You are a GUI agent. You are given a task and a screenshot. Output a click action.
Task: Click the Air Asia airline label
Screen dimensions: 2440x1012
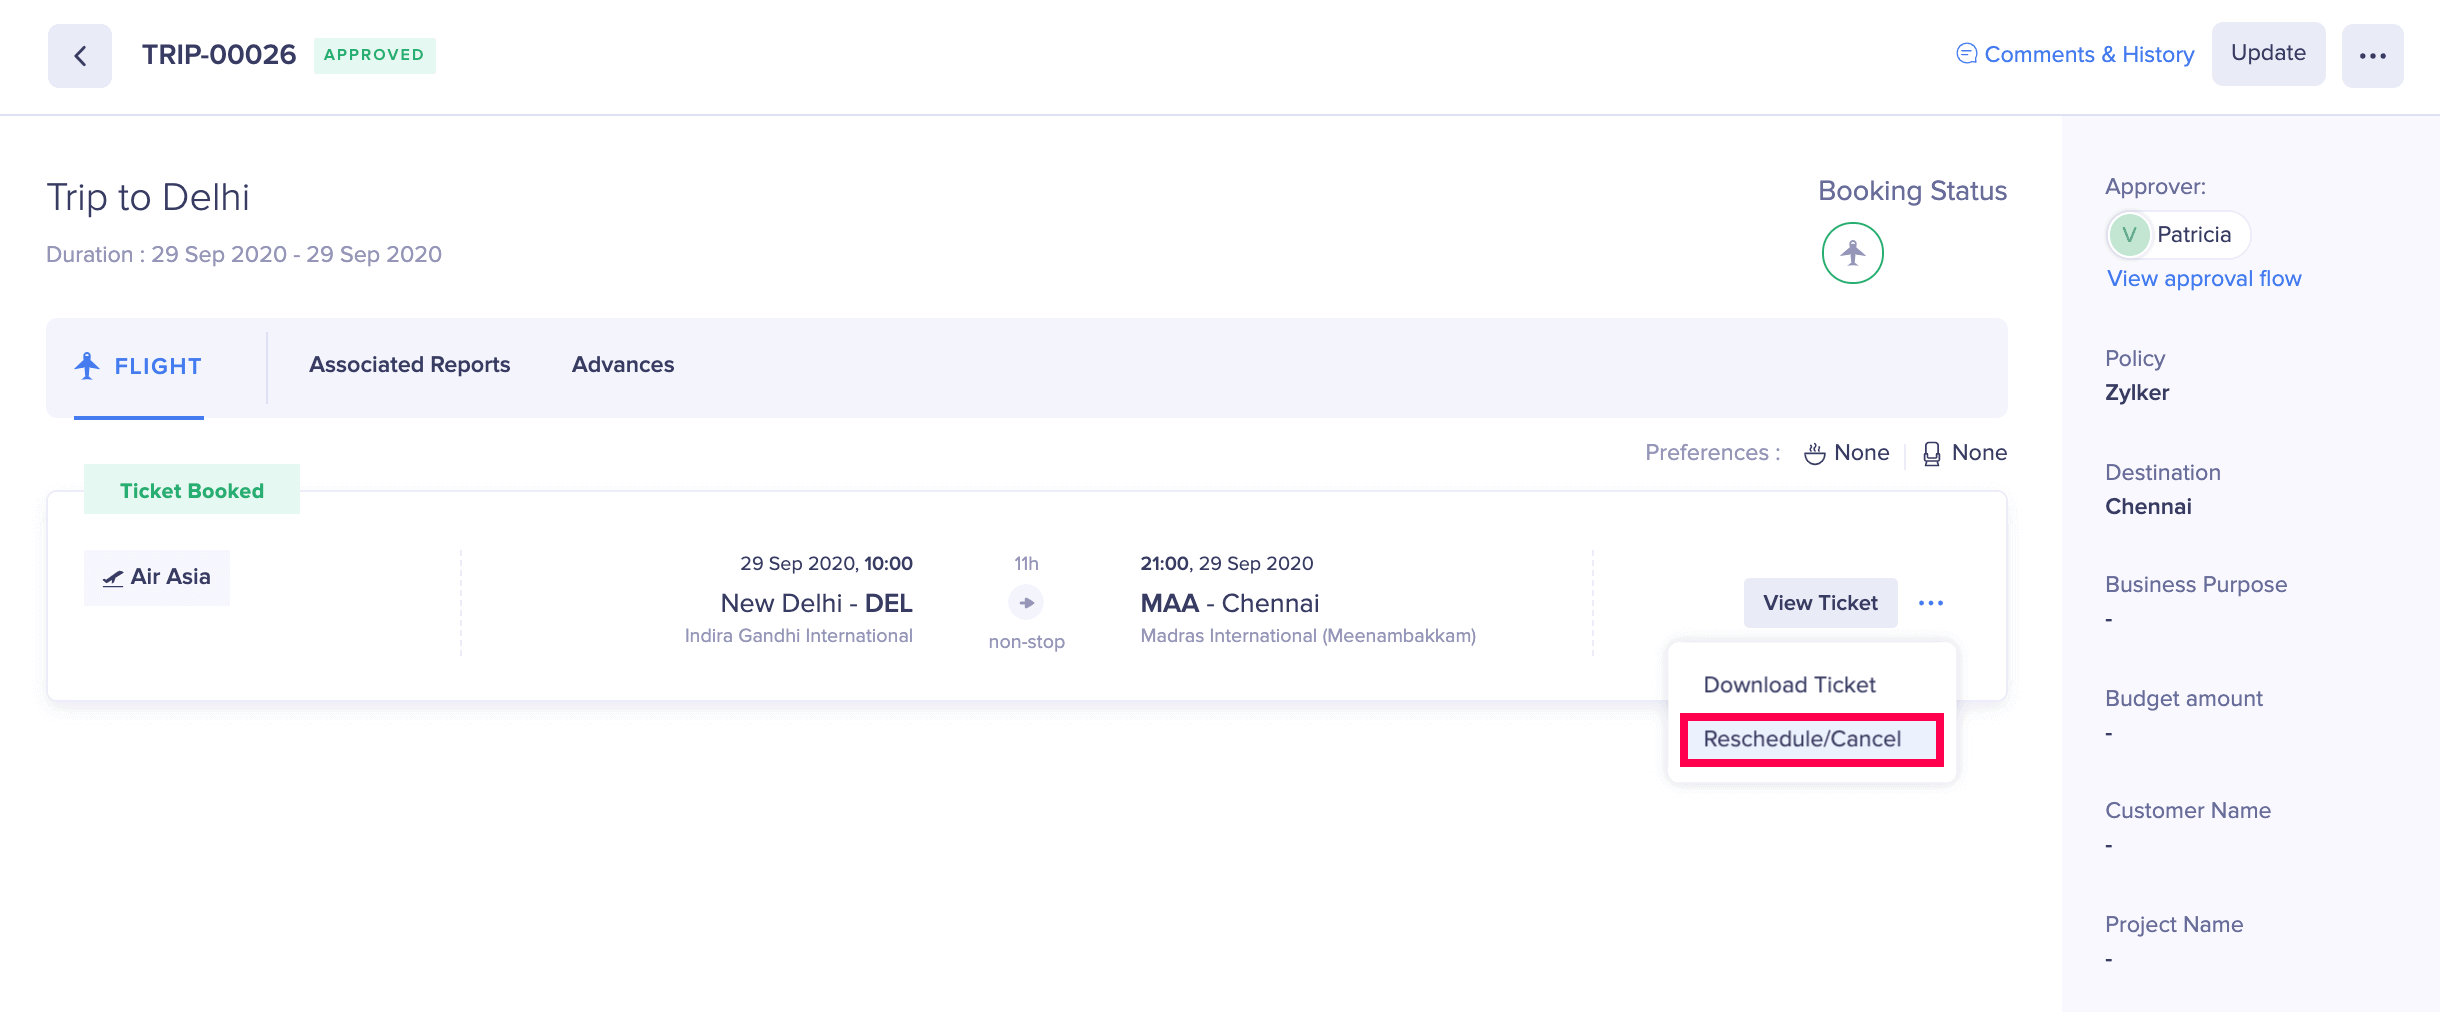click(x=157, y=577)
